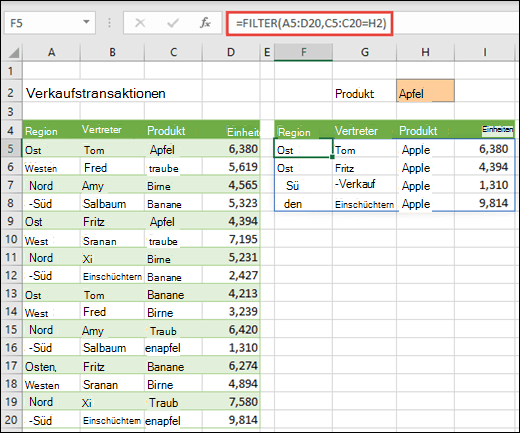Image resolution: width=520 pixels, height=433 pixels.
Task: Select column A header
Action: coord(51,52)
